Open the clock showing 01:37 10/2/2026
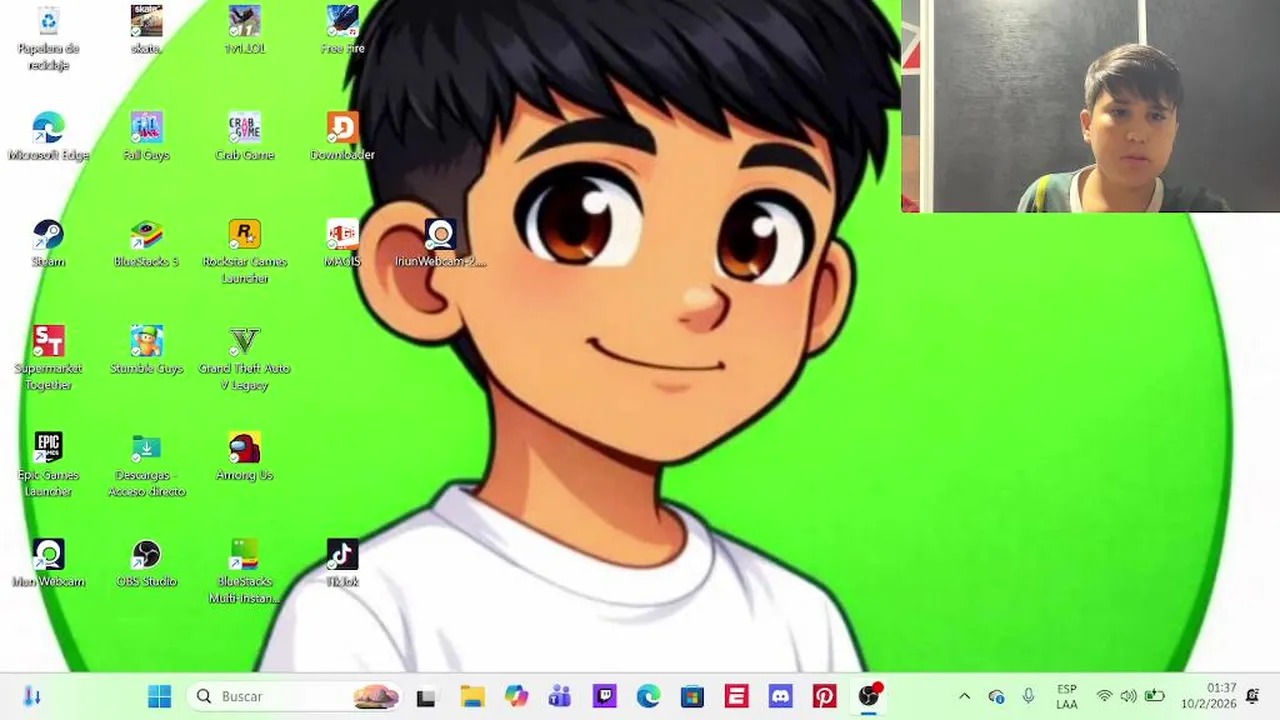The height and width of the screenshot is (720, 1280). click(1208, 696)
